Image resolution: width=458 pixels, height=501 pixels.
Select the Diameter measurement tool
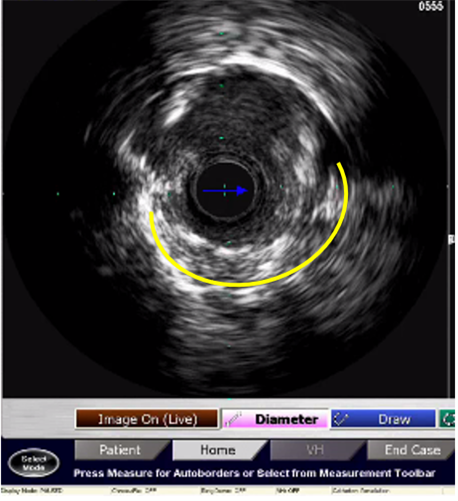[275, 419]
